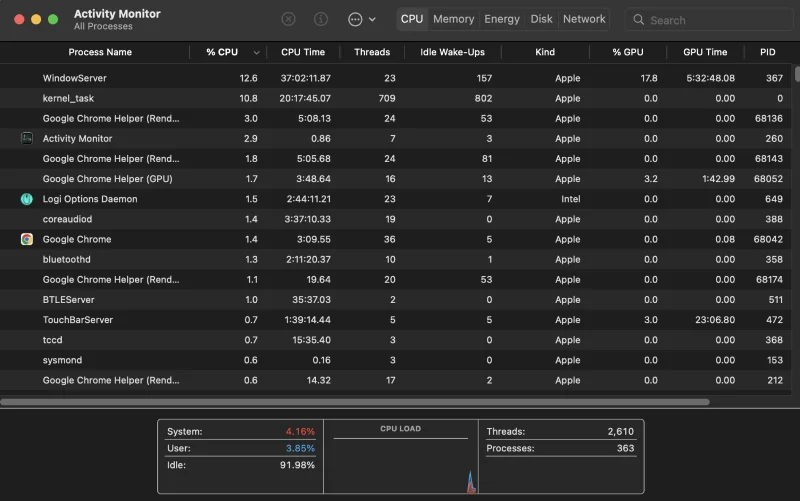800x501 pixels.
Task: Select Google Chrome Helper (GPU) row
Action: [396, 179]
